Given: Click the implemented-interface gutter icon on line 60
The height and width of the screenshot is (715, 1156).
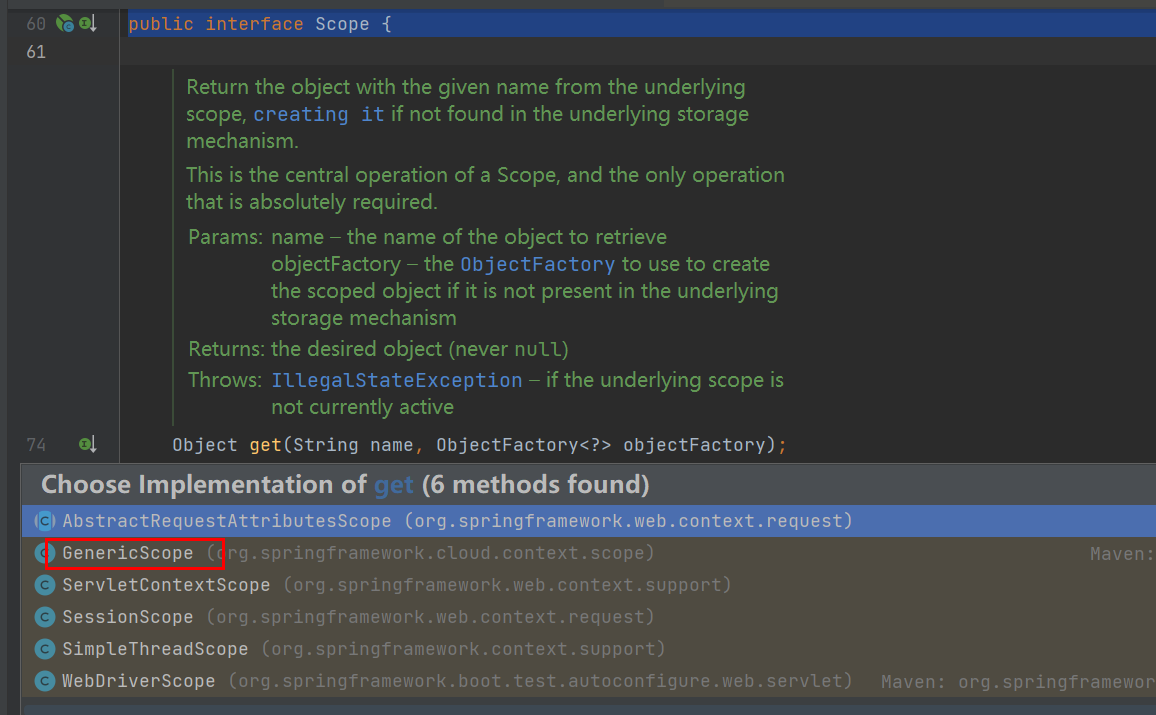Looking at the screenshot, I should click(x=88, y=24).
